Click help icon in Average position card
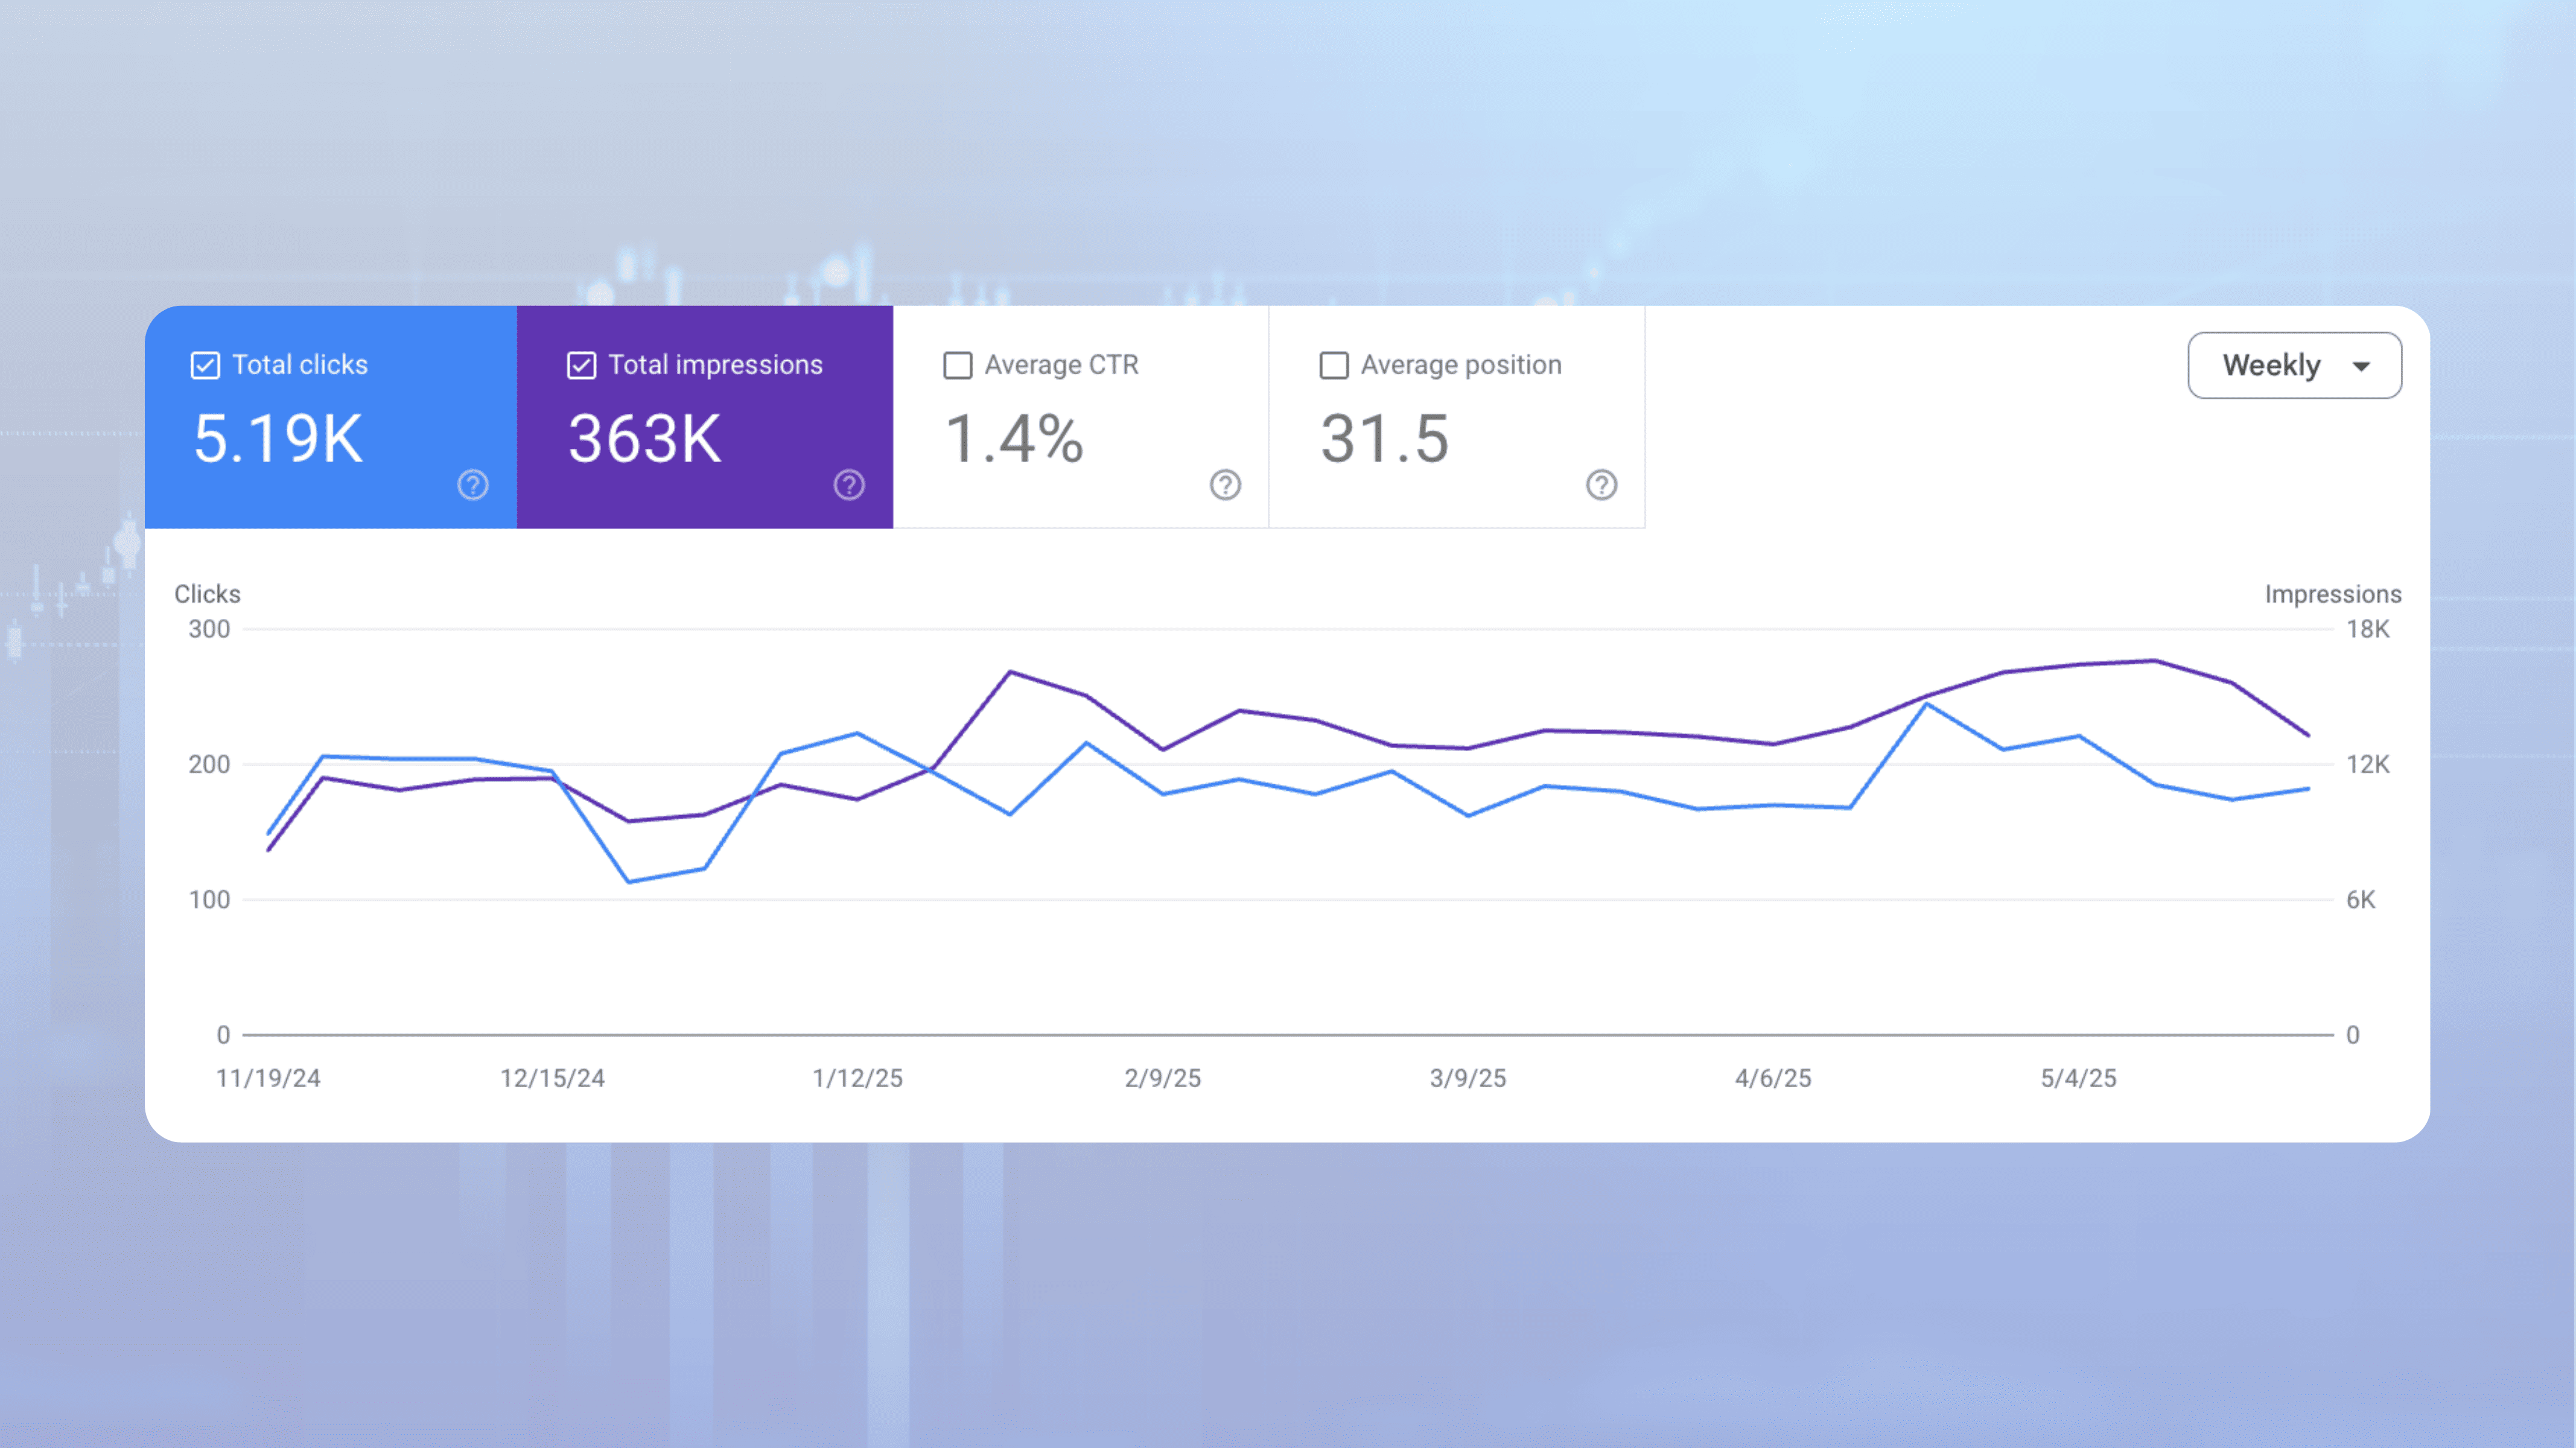 point(1601,485)
